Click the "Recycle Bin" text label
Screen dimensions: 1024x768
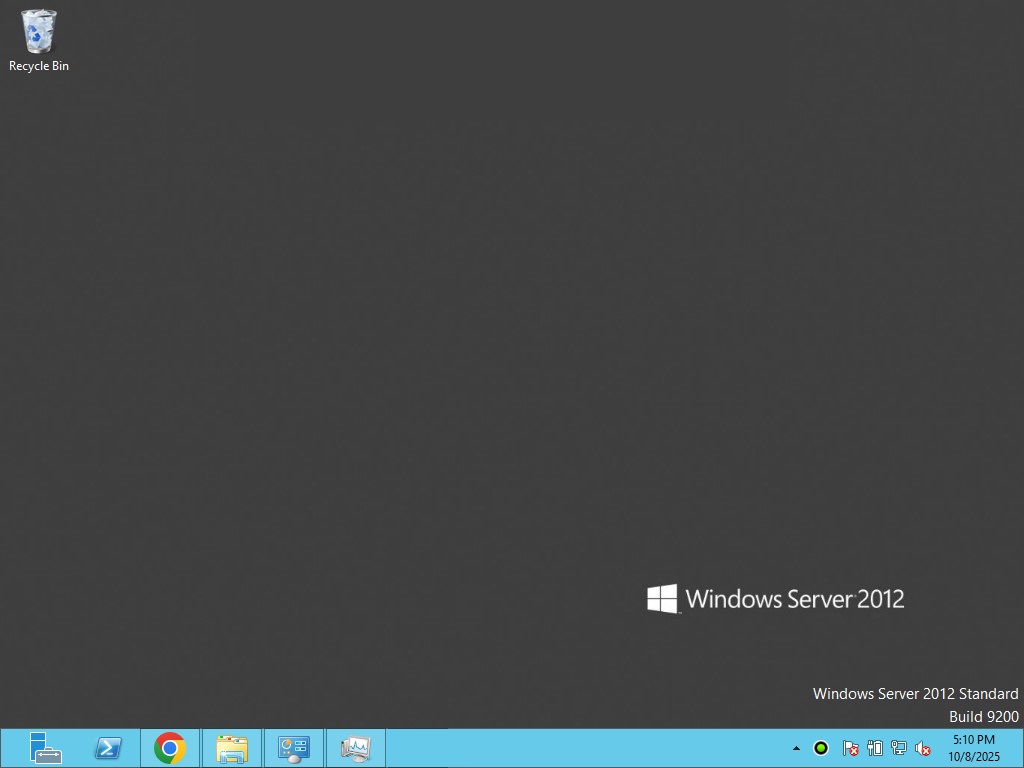point(39,66)
